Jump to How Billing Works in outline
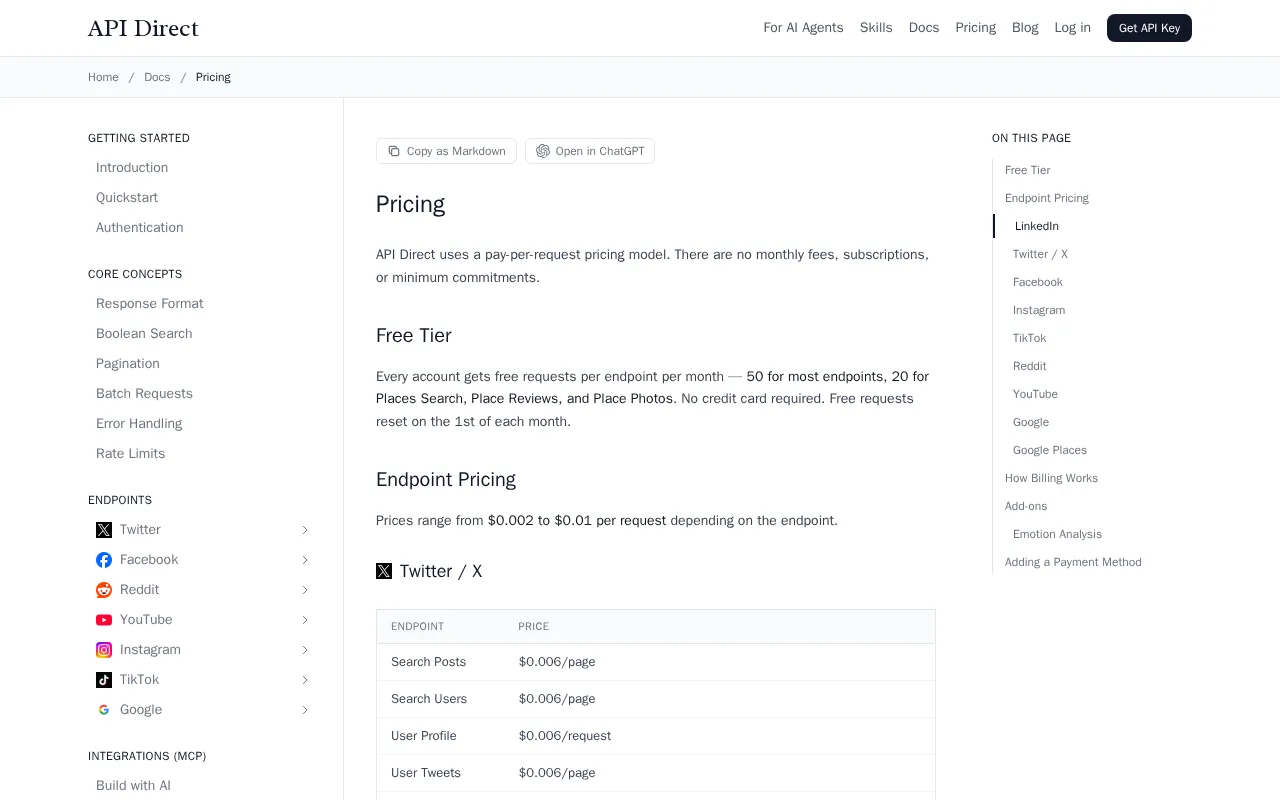Screen dimensions: 1280x800 click(1052, 478)
